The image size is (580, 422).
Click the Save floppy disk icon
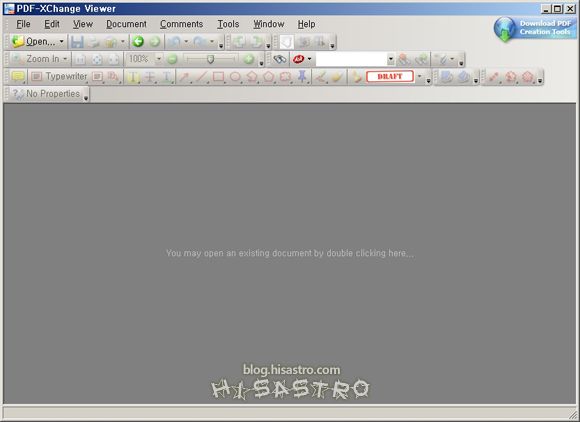pyautogui.click(x=77, y=42)
